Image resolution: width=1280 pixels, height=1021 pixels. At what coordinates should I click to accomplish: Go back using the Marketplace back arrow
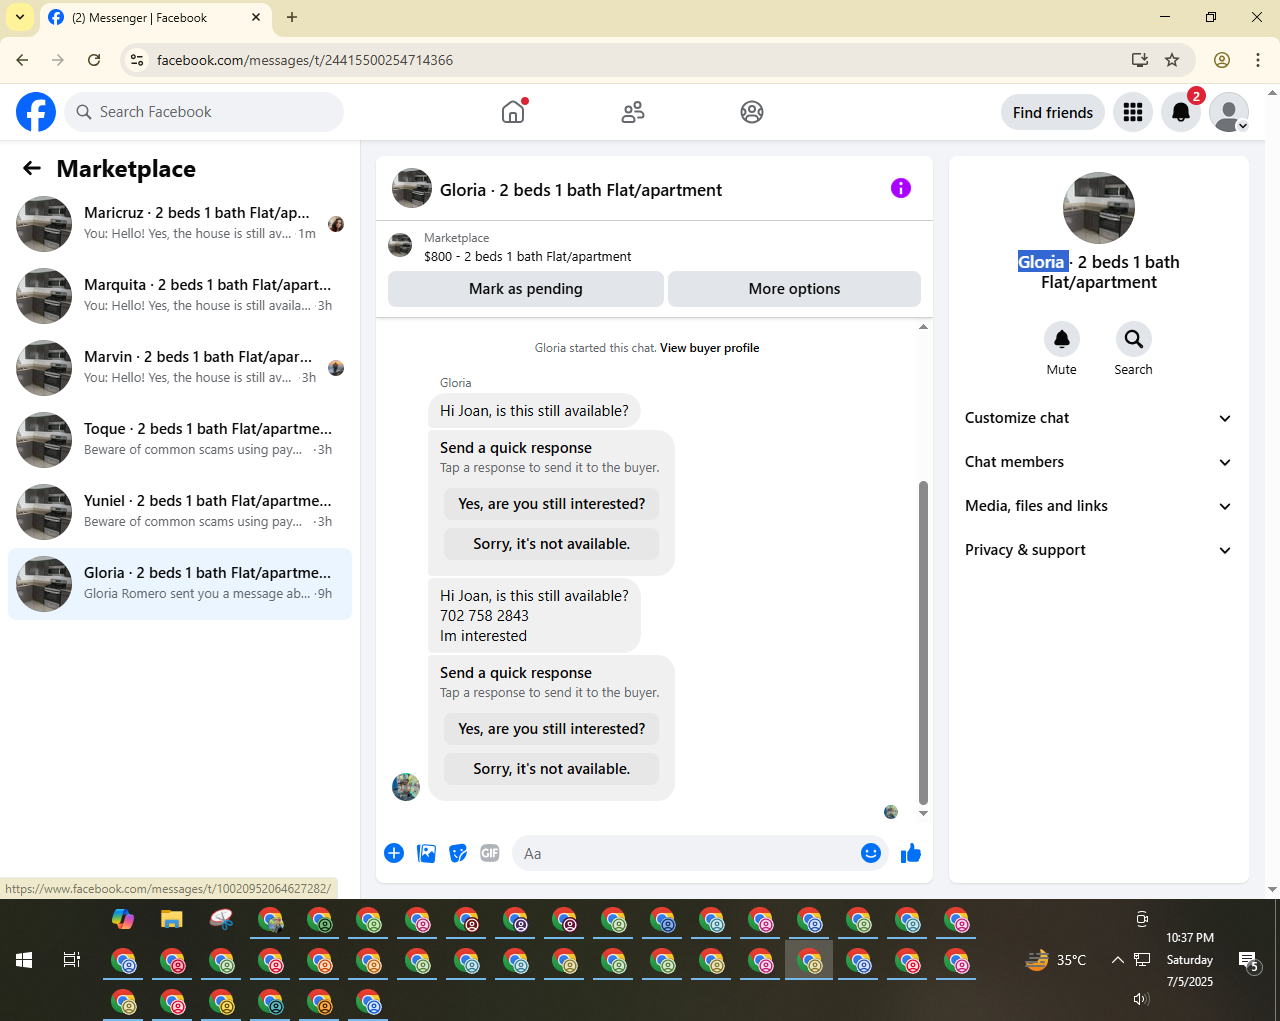click(32, 169)
